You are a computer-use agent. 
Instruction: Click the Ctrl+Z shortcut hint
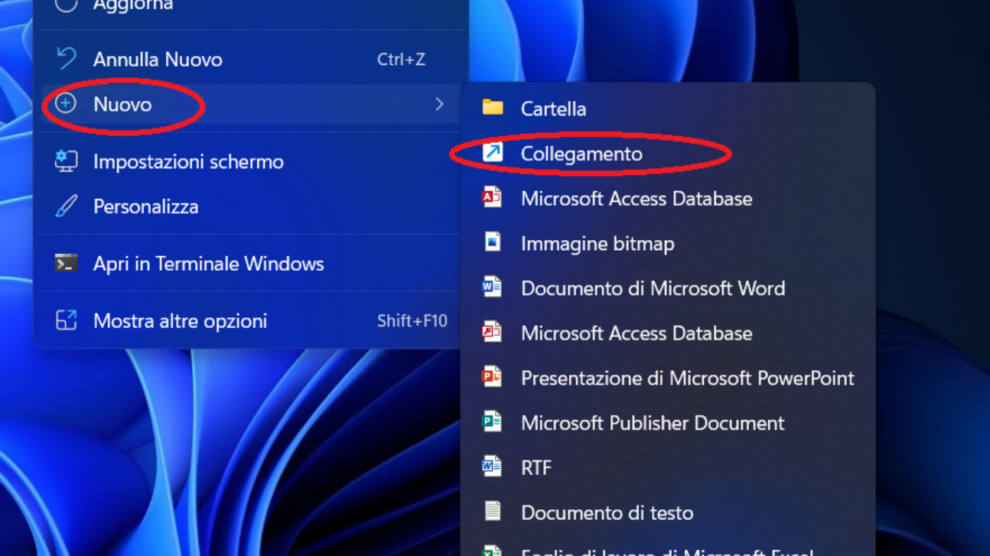click(401, 59)
